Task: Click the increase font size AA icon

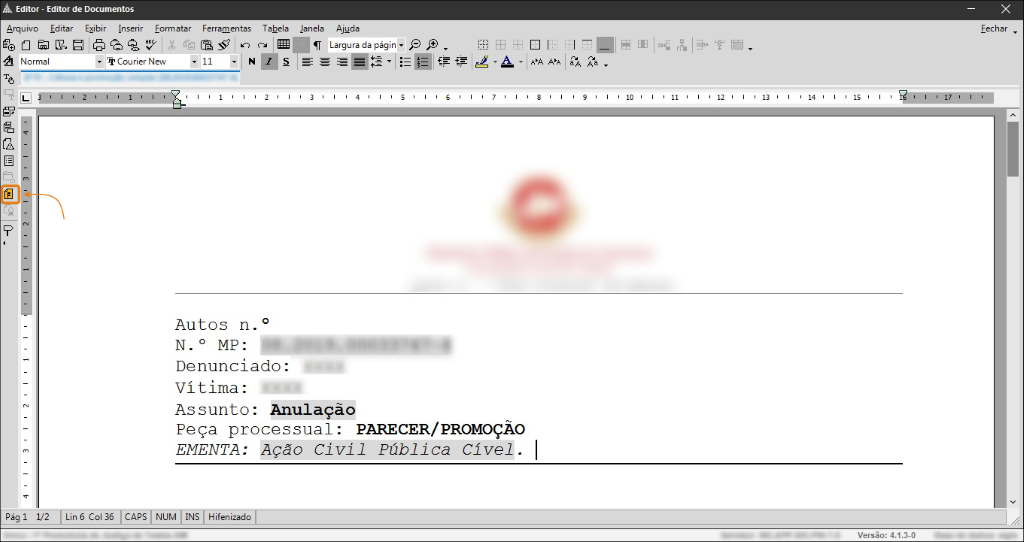Action: pos(537,62)
